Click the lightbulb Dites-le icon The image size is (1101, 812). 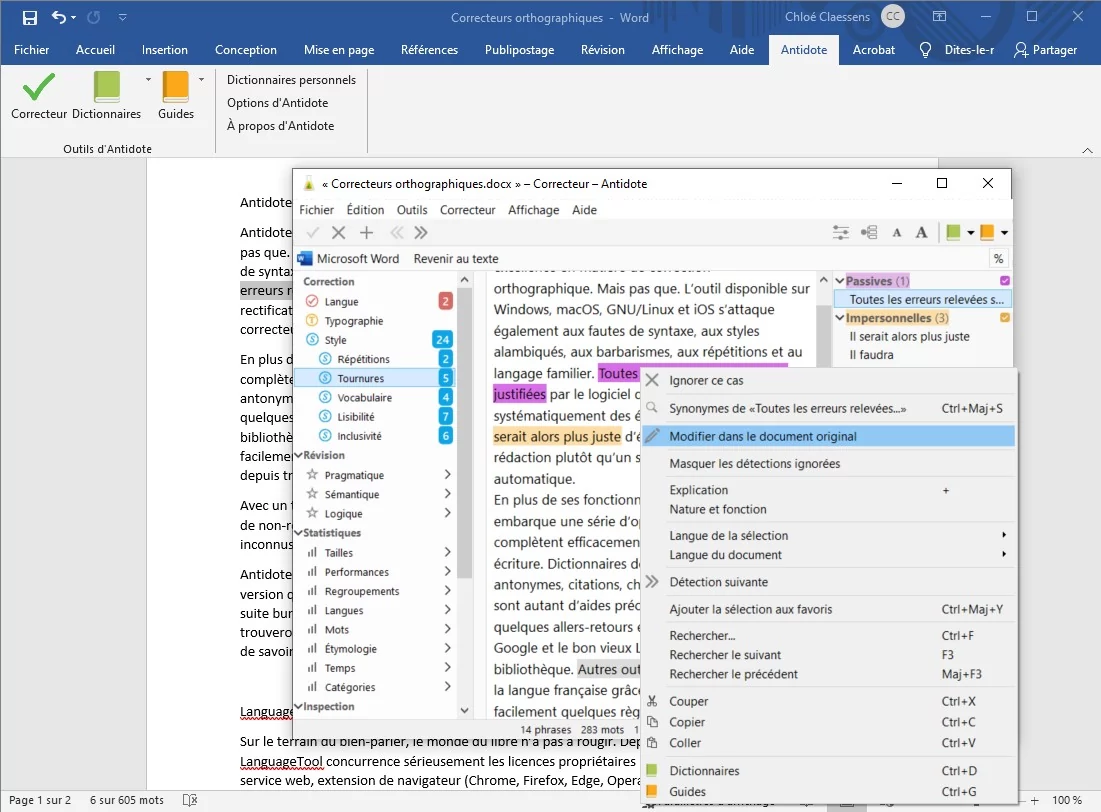coord(925,50)
